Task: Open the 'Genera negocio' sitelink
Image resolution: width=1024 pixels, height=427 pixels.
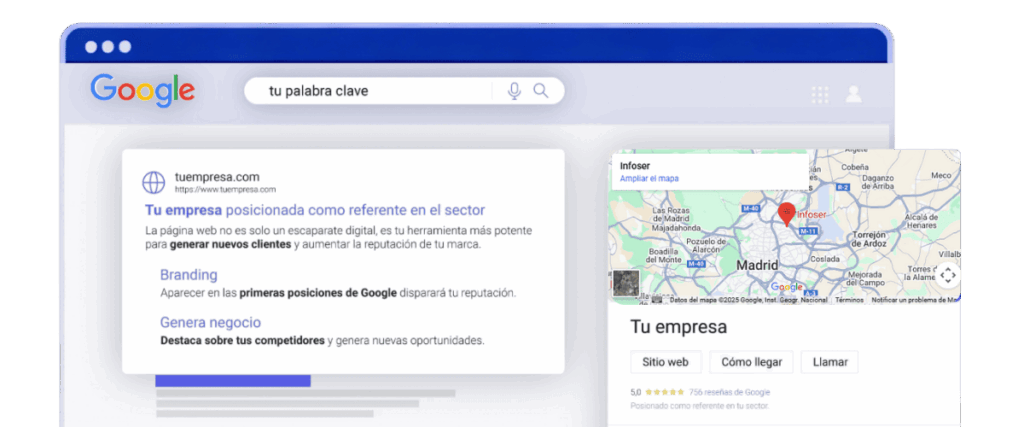Action: 210,323
